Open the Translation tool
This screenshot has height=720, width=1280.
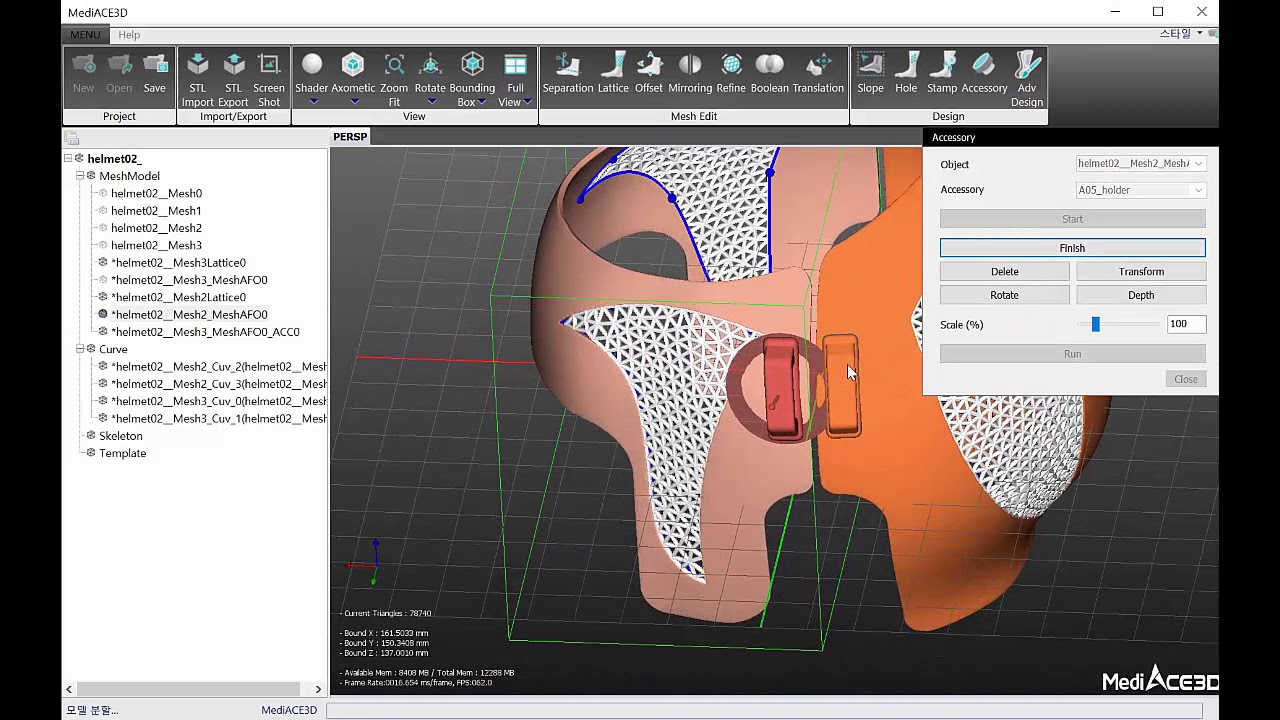click(818, 75)
